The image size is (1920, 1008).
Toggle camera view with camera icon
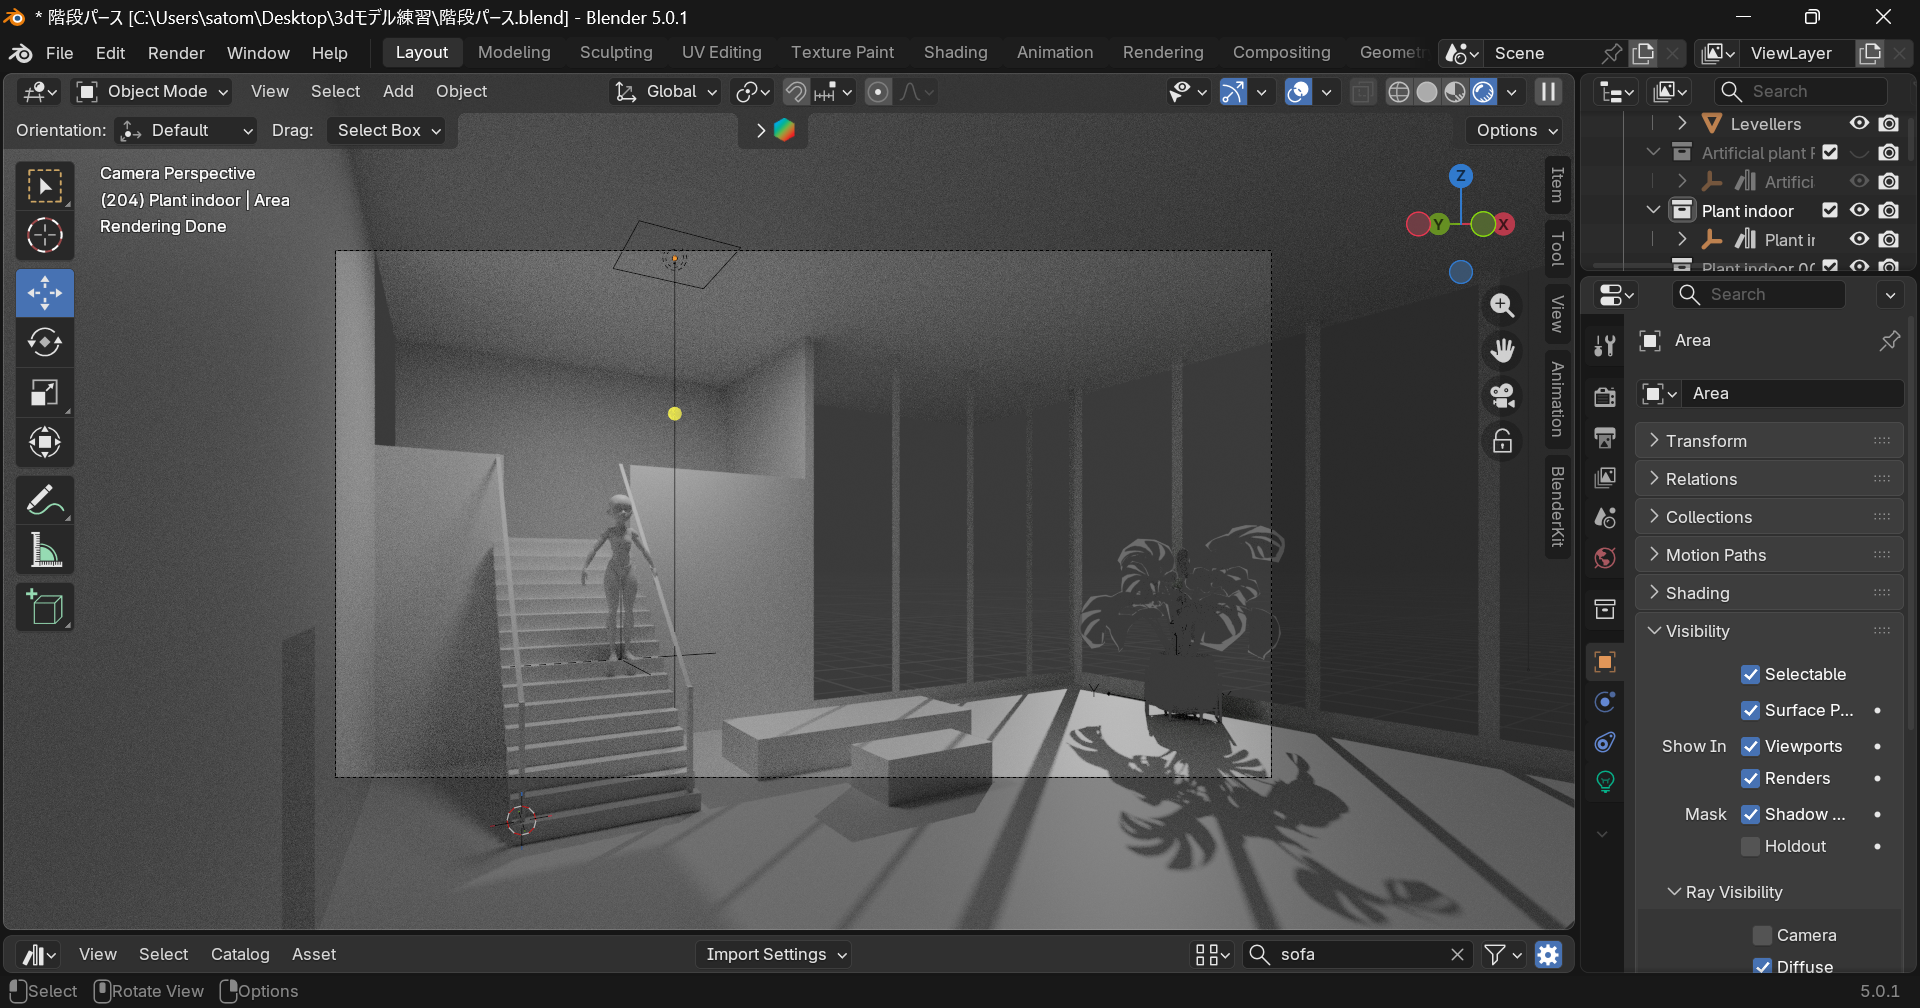[x=1502, y=396]
